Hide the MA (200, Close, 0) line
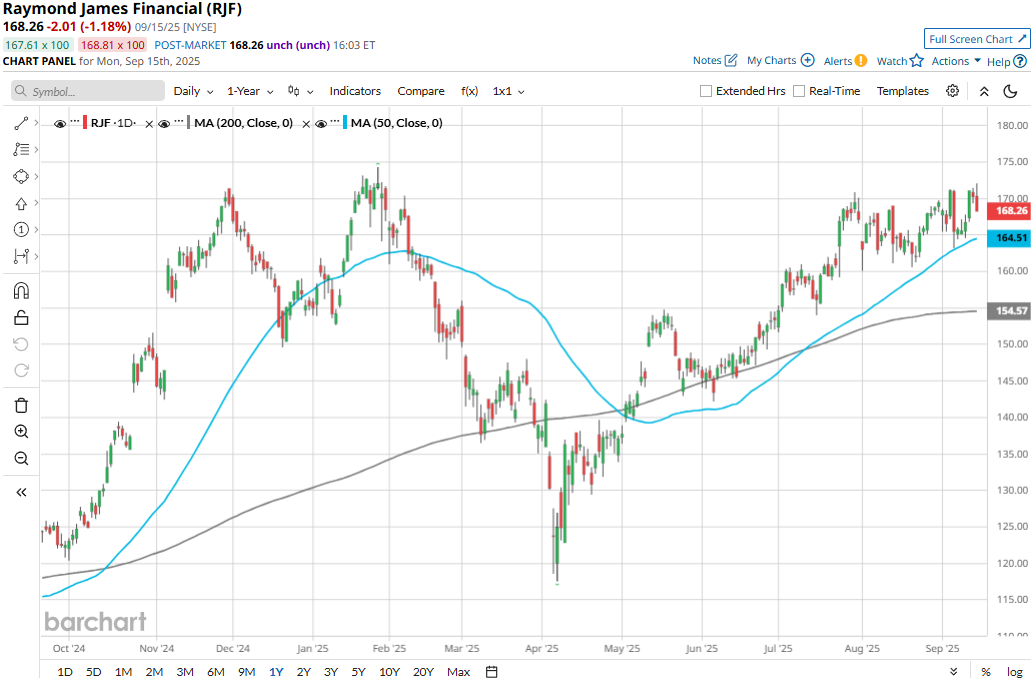Screen dimensions: 1032x678 pyautogui.click(x=164, y=124)
